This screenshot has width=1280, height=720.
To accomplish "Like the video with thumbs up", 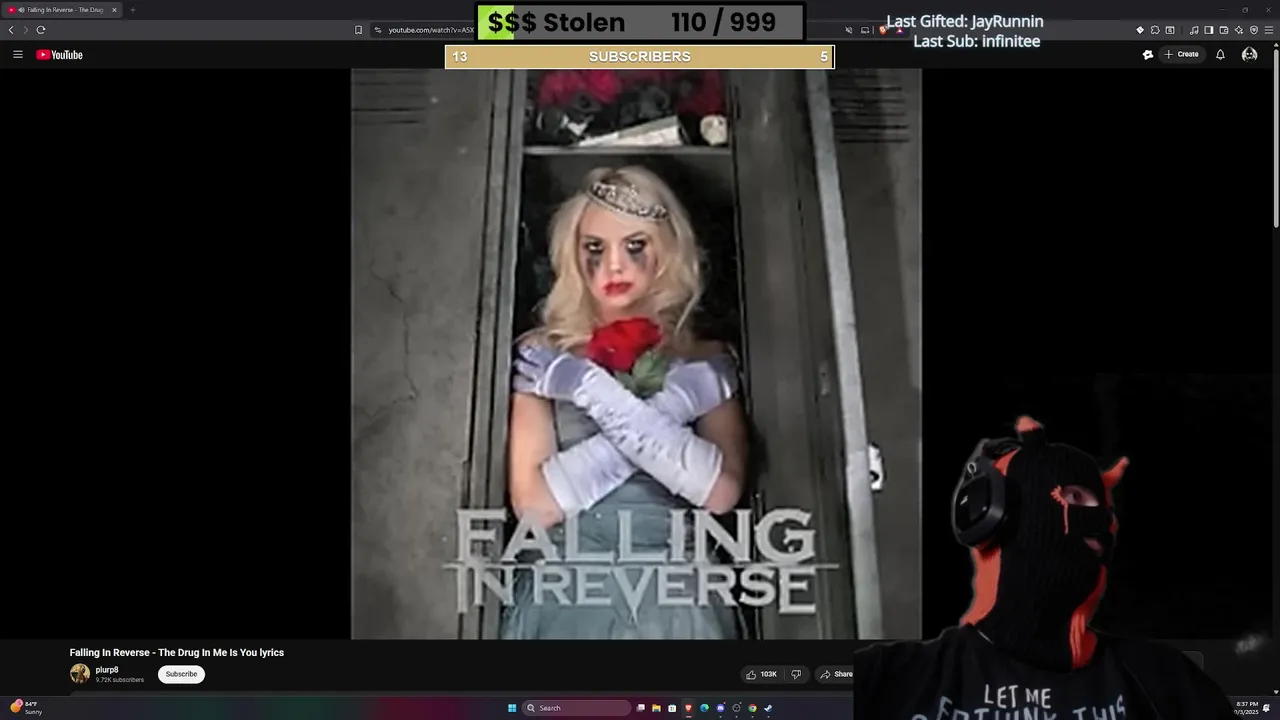I will point(761,674).
